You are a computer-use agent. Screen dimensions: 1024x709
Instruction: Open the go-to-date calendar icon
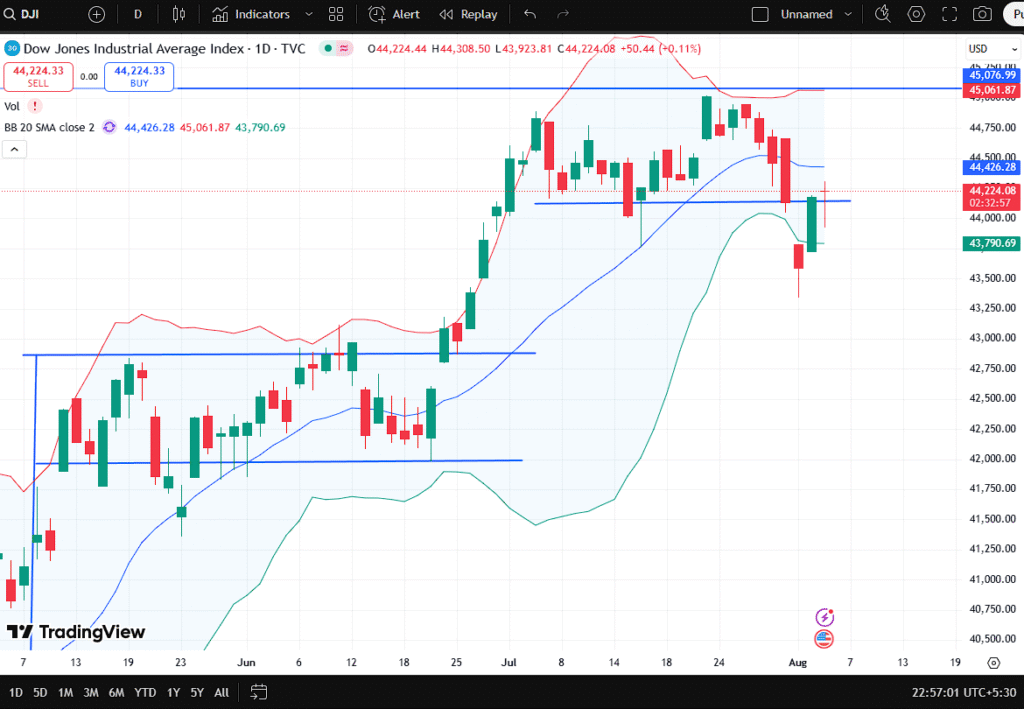(259, 692)
